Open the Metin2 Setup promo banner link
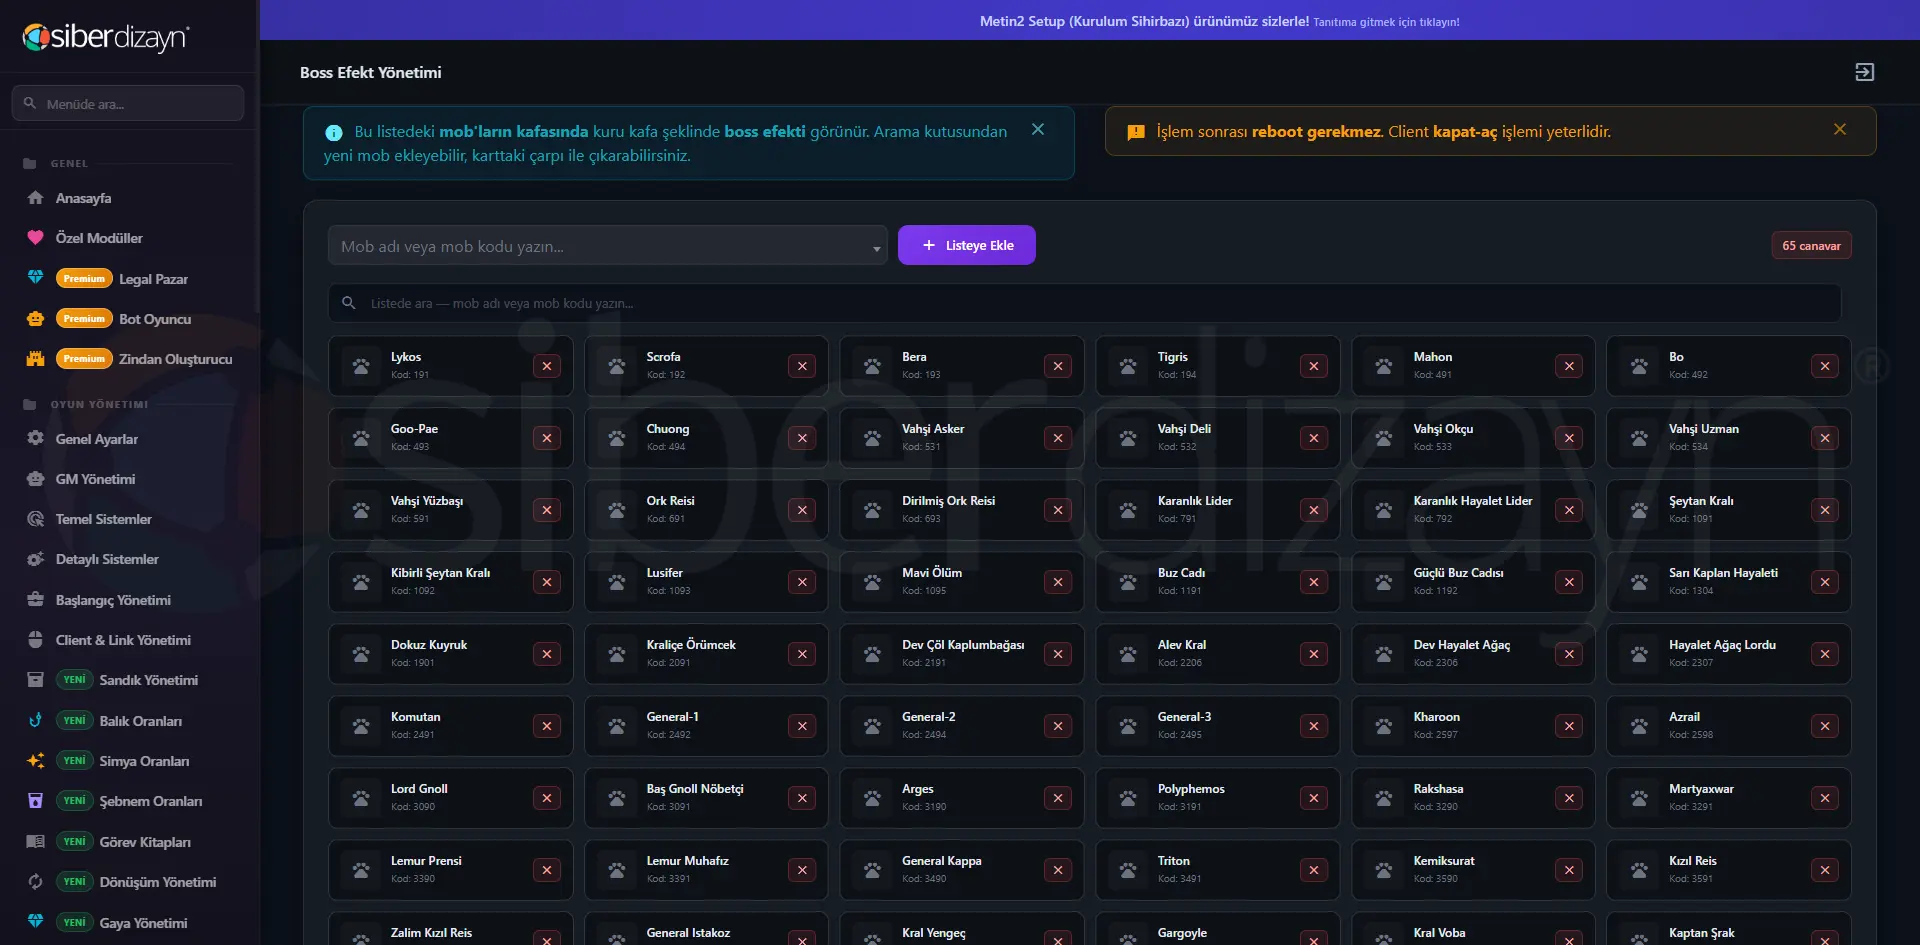This screenshot has width=1920, height=945. tap(1219, 21)
